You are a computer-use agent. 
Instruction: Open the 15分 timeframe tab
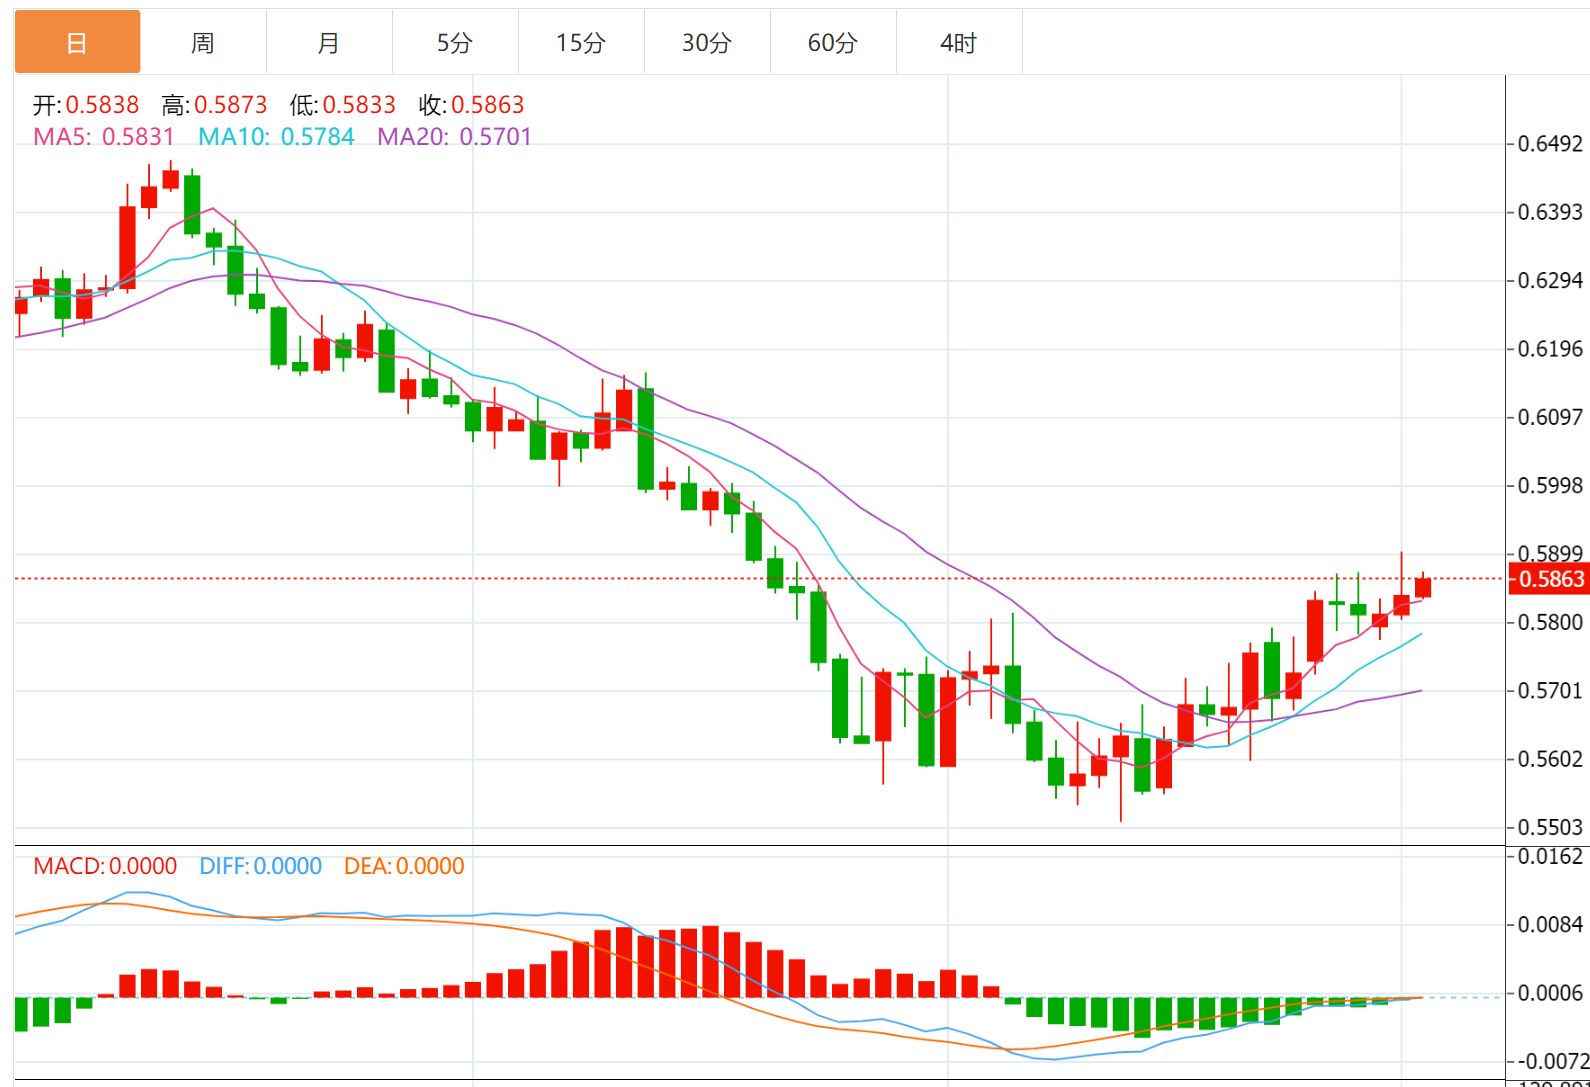point(581,43)
